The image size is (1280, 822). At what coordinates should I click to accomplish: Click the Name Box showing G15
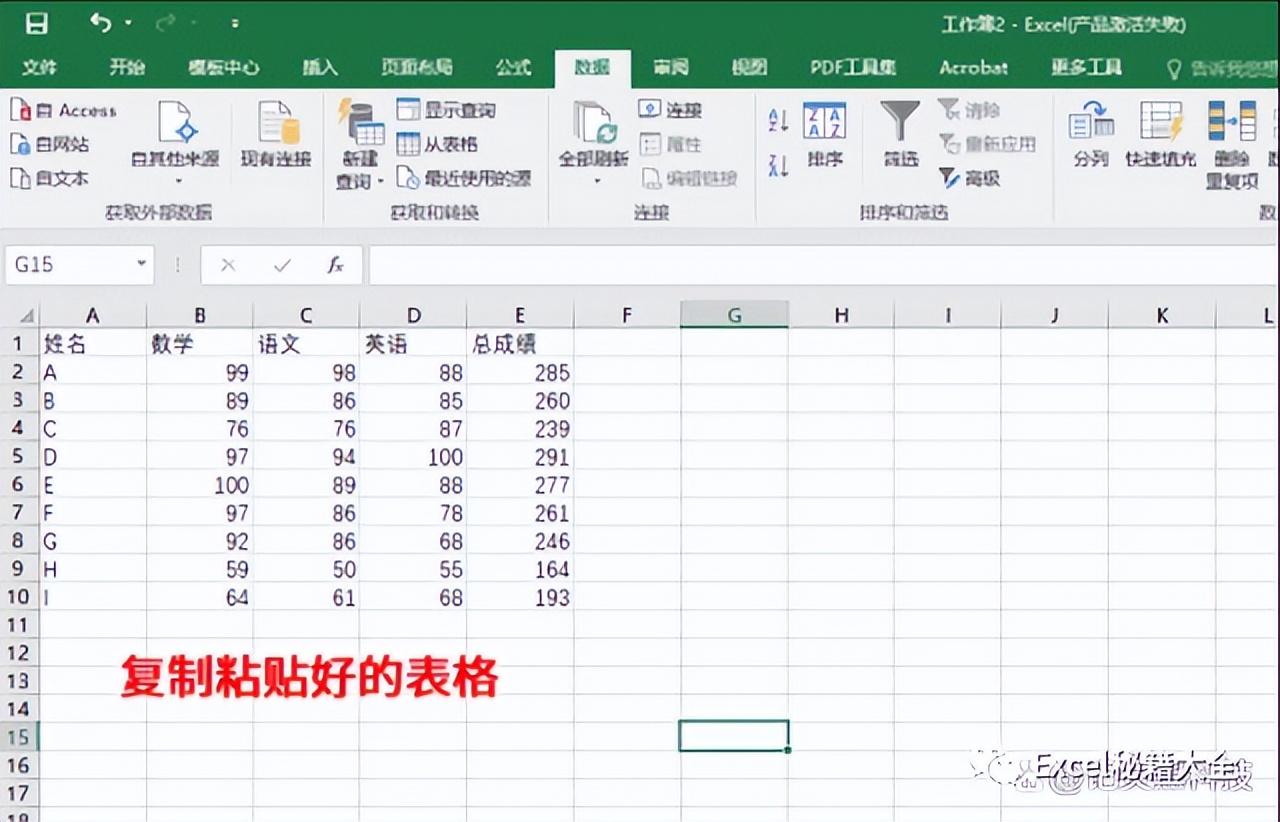coord(67,265)
